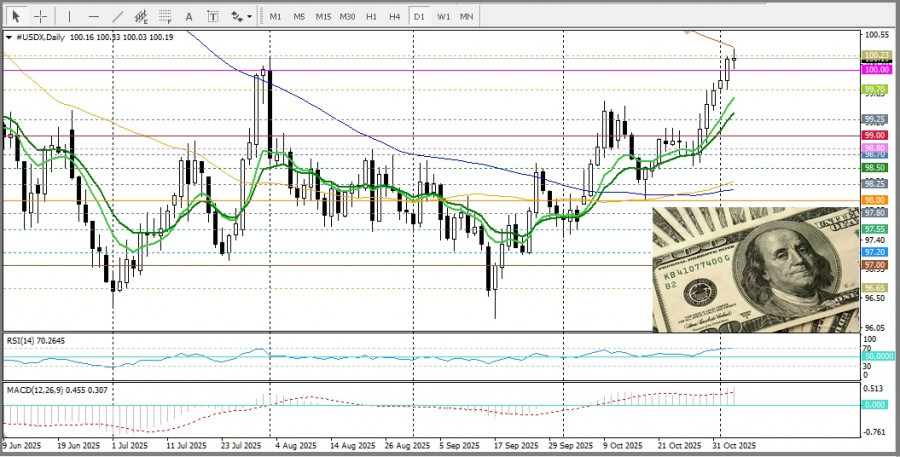Activate the crosshair tool
900x457 pixels.
point(40,16)
